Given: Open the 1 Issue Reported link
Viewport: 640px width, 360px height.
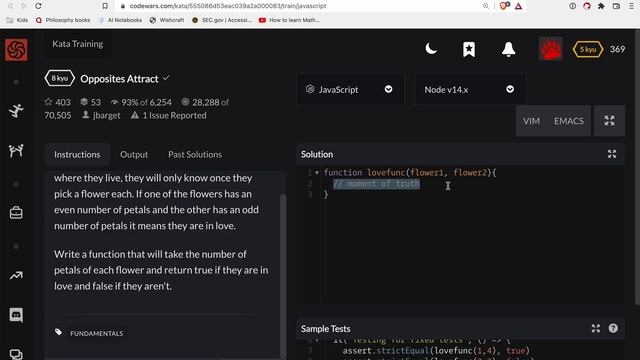Looking at the screenshot, I should coord(169,116).
